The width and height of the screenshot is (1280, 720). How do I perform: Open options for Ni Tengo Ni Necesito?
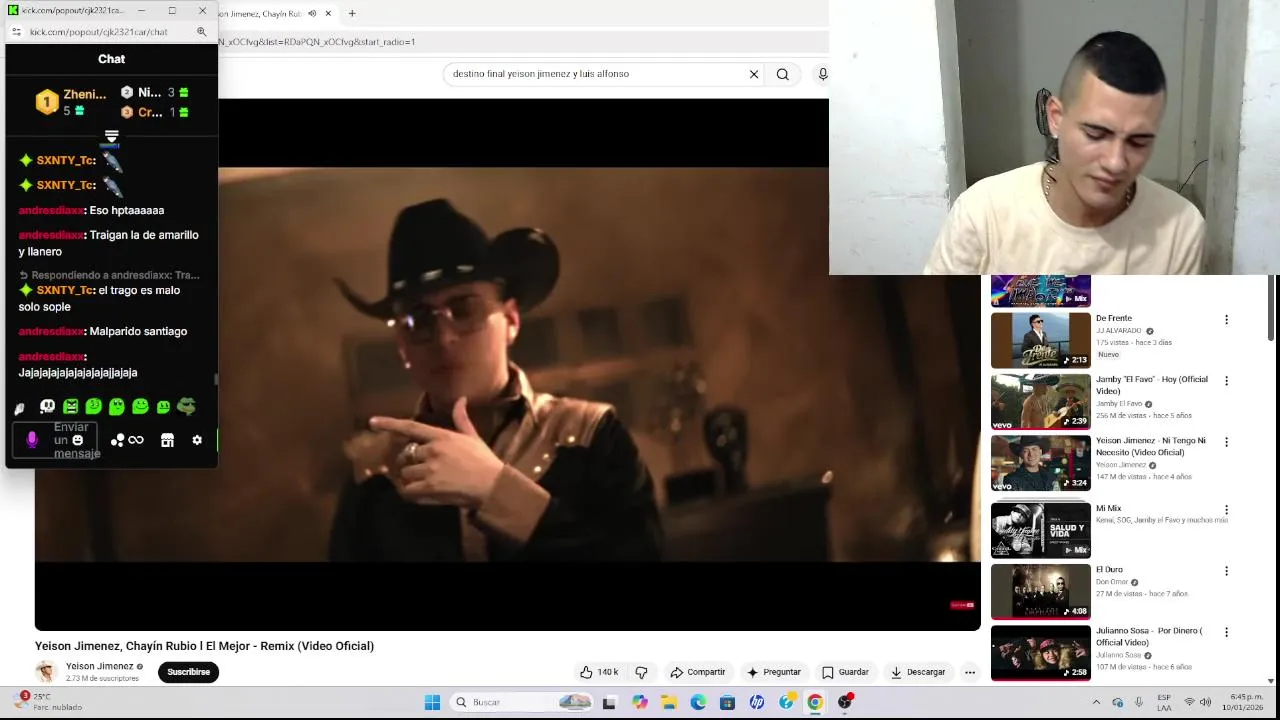coord(1226,442)
